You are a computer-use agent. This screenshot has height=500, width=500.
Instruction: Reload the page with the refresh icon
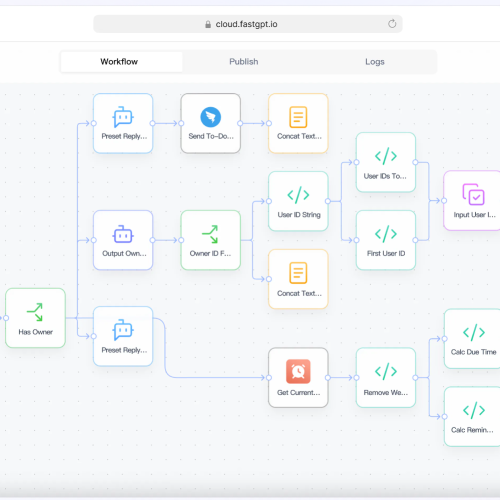click(392, 24)
